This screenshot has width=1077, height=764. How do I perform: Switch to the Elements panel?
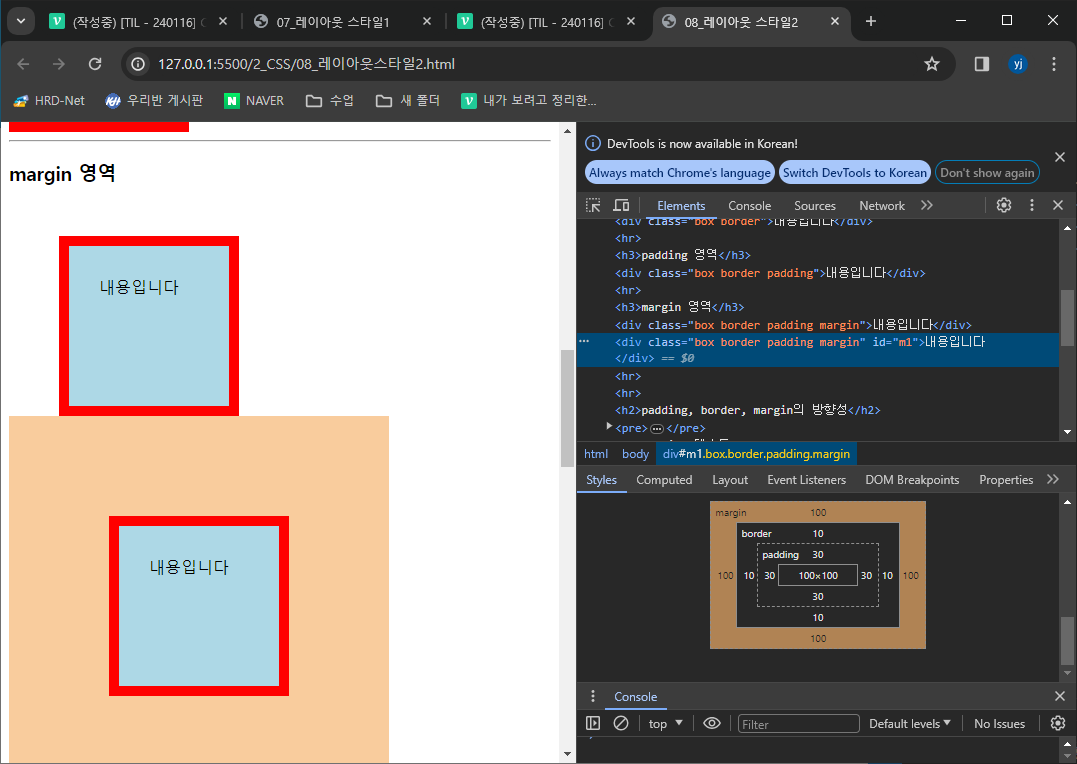point(681,205)
